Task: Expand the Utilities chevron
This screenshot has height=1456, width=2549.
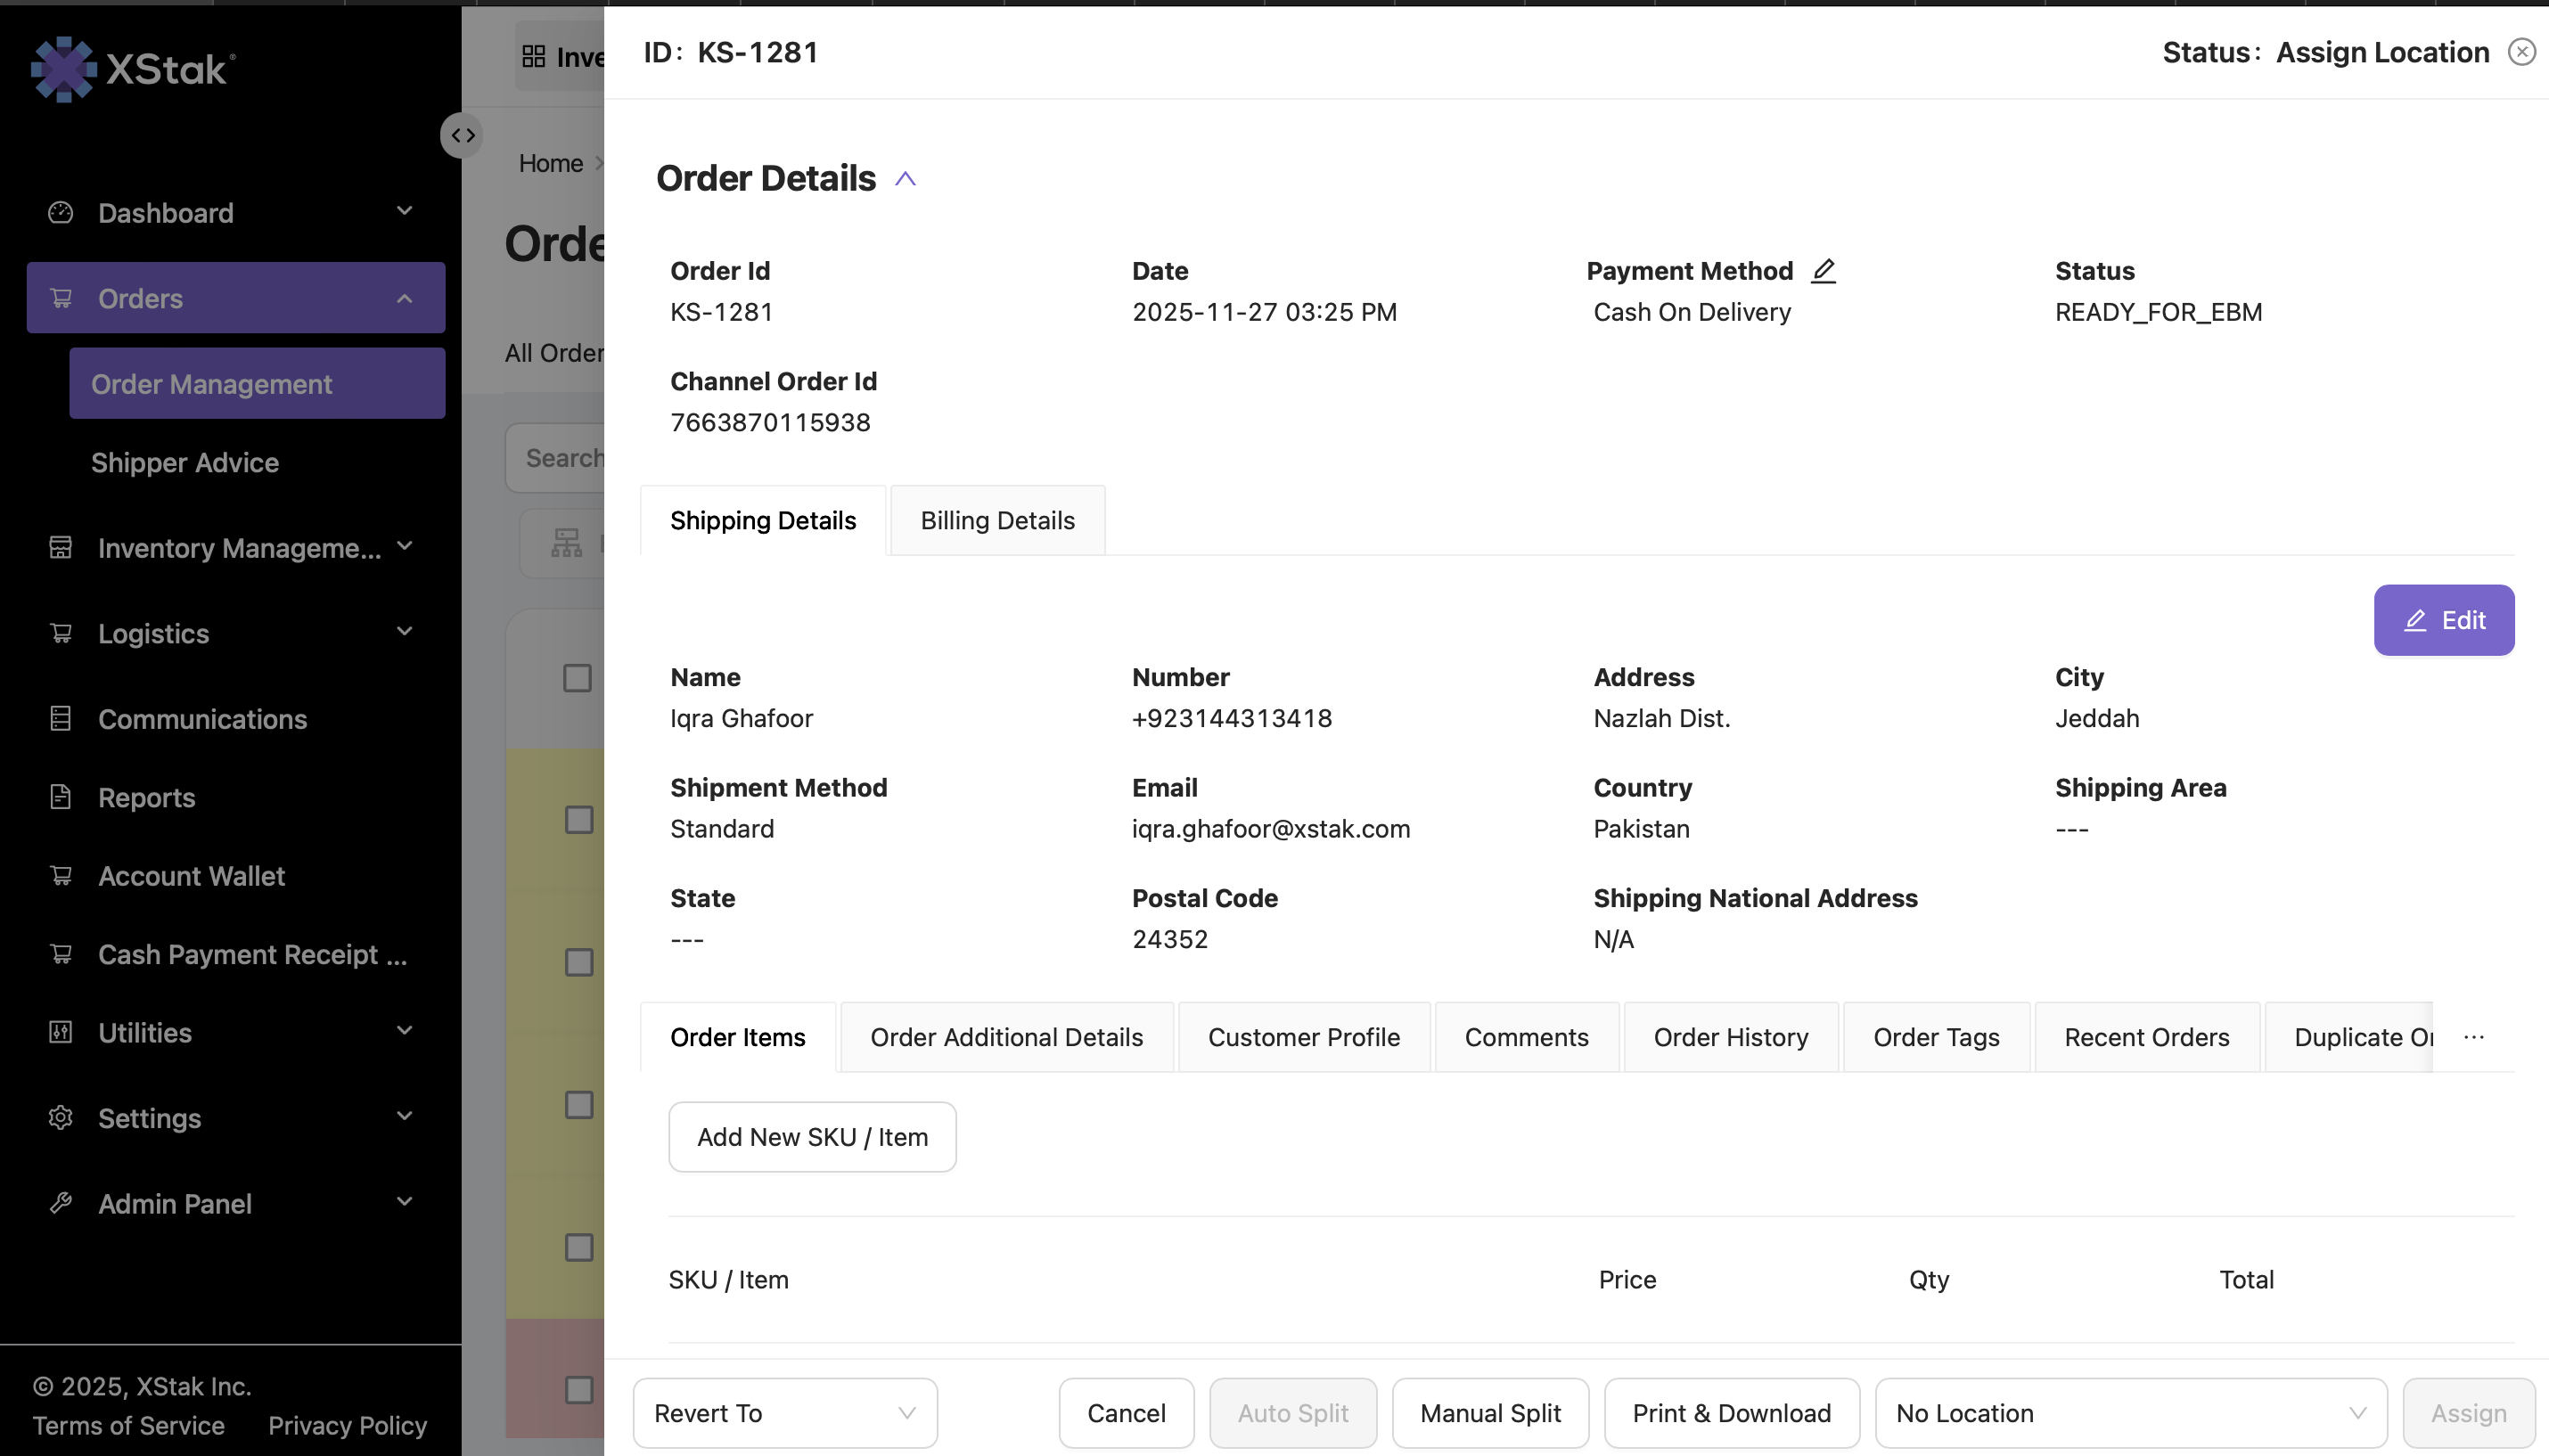Action: click(404, 1030)
